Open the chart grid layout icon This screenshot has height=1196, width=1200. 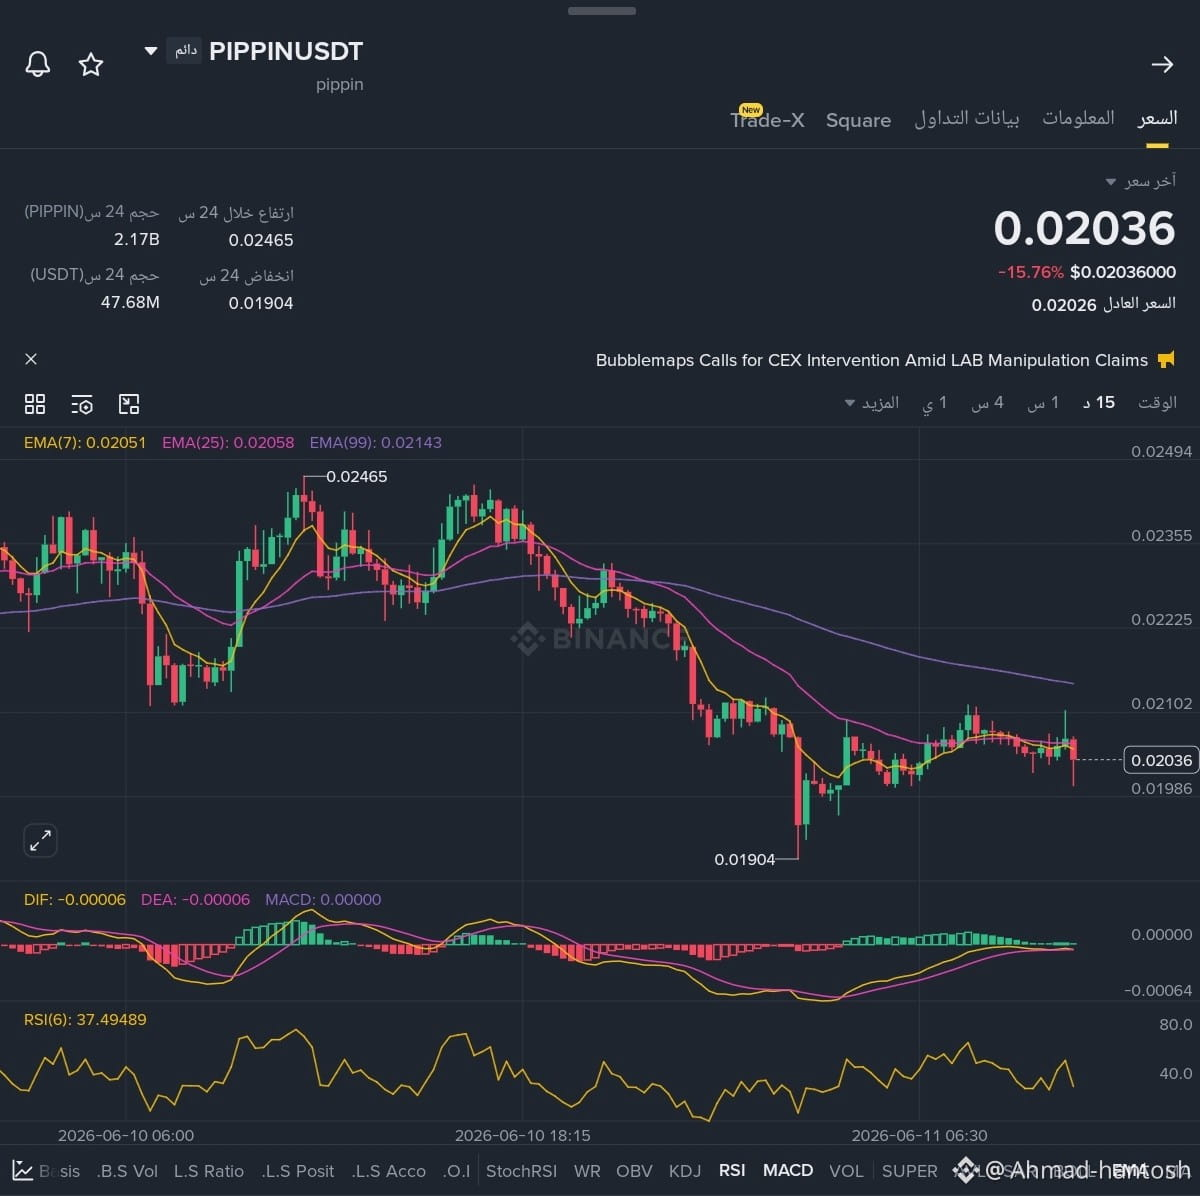coord(35,404)
